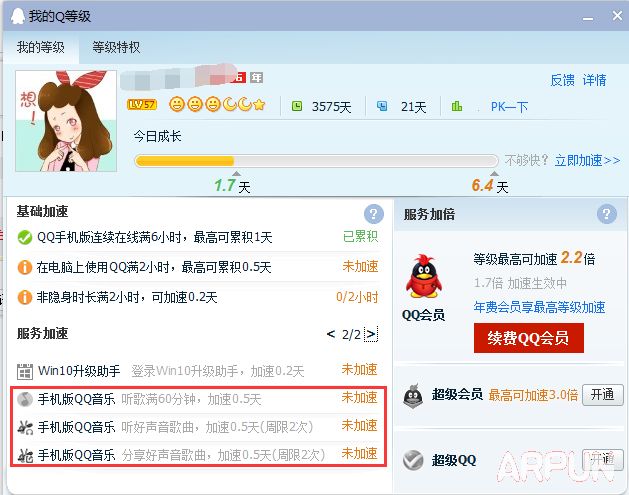The image size is (629, 495).
Task: Minimize the 我的Q等级 window
Action: [x=588, y=19]
